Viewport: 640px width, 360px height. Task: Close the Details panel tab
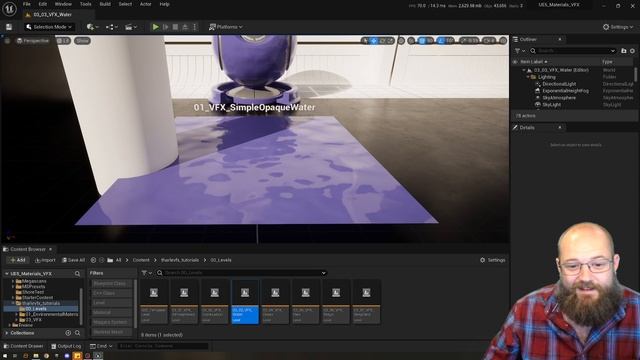coord(560,127)
